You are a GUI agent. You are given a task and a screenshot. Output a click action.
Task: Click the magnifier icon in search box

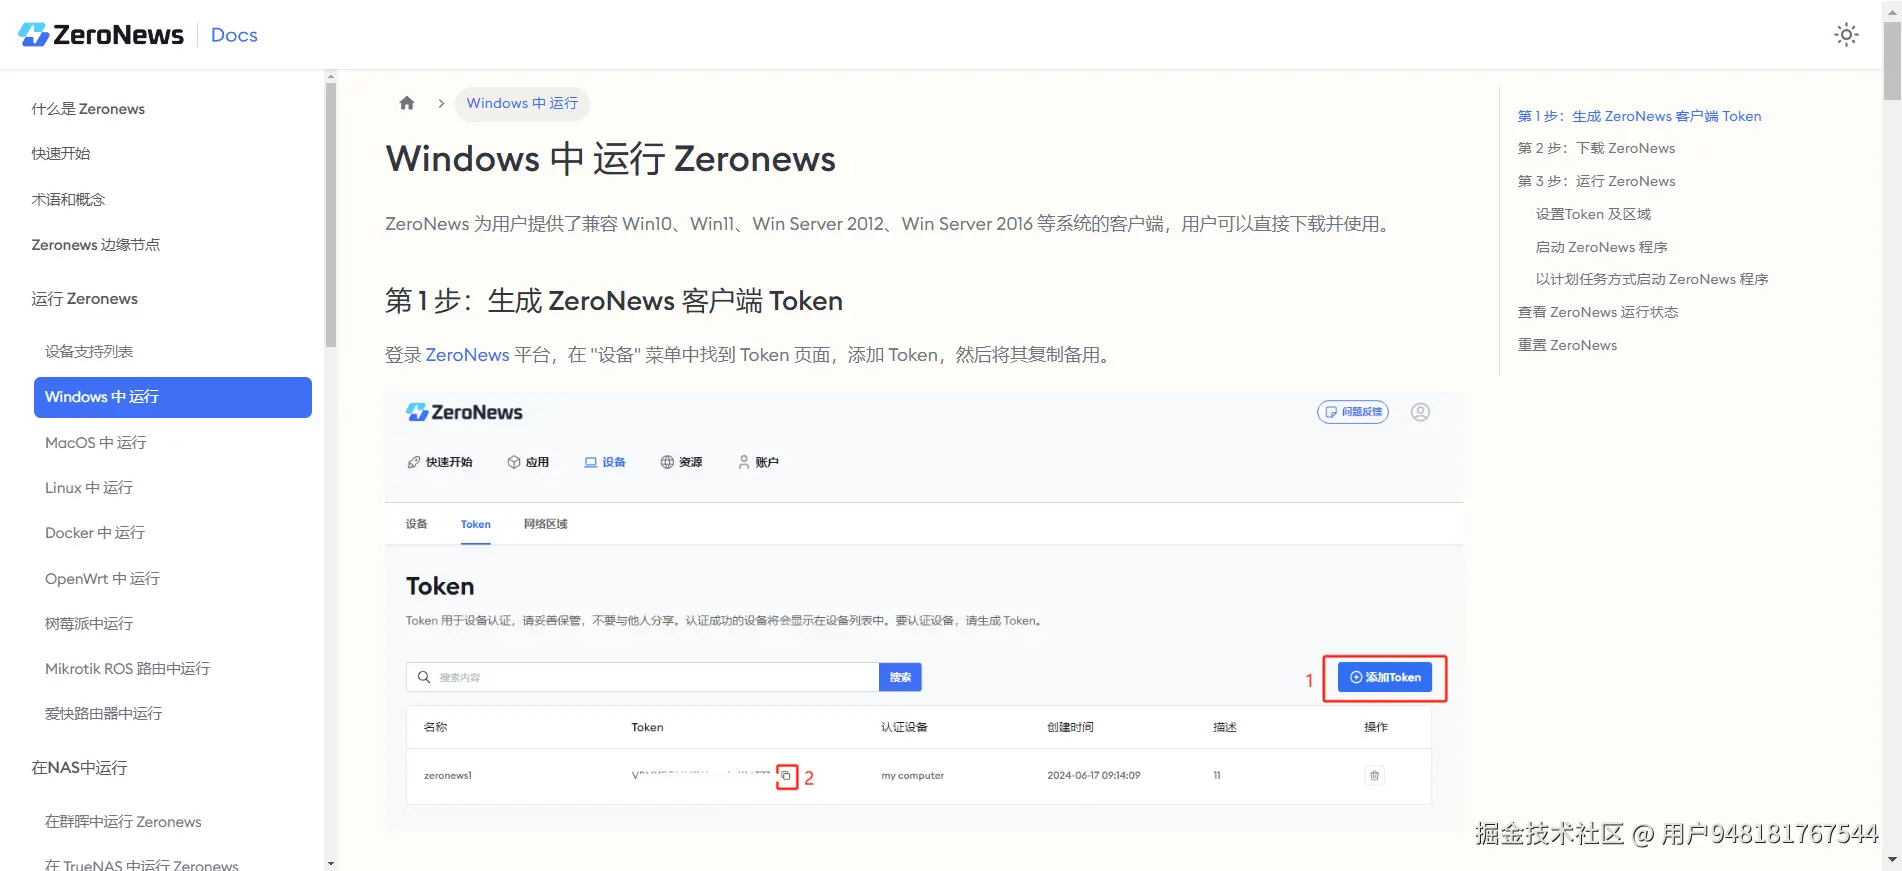424,677
